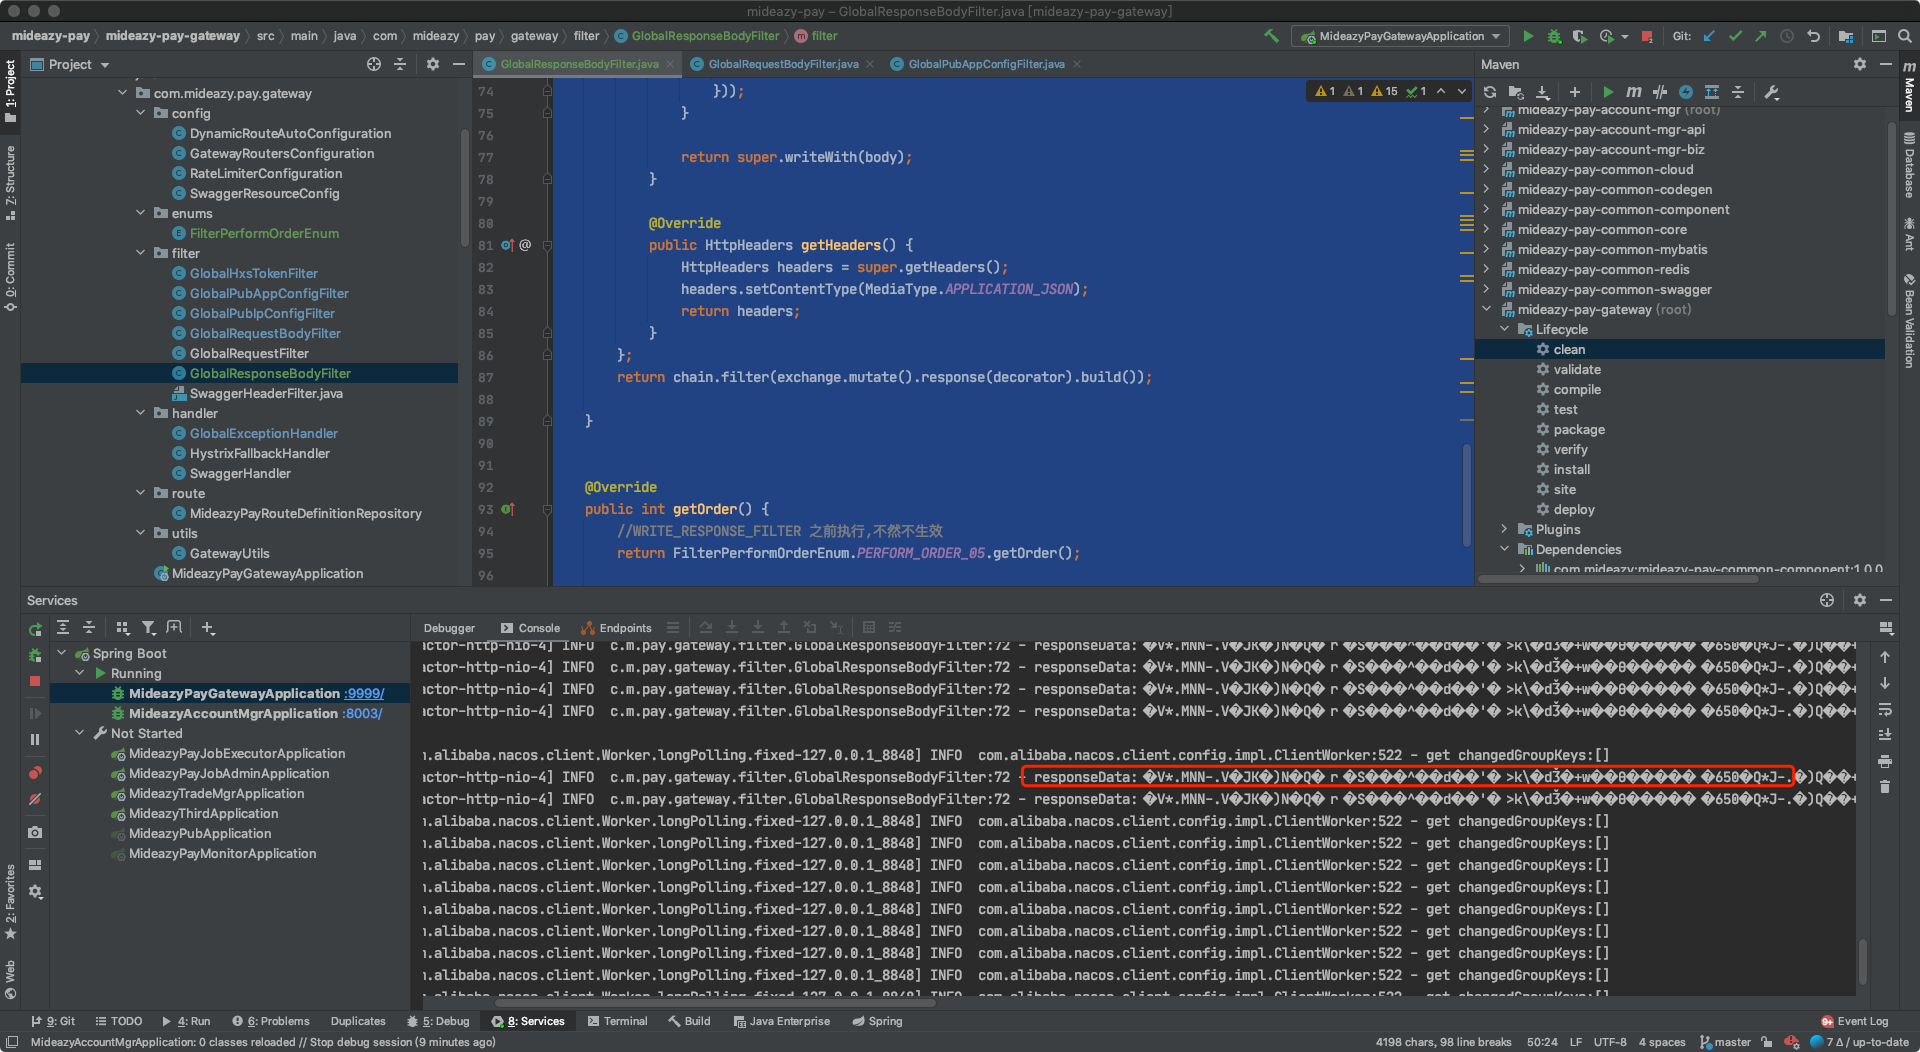Open the :9999/ link for MideazyPayGatewayApplication

[364, 693]
